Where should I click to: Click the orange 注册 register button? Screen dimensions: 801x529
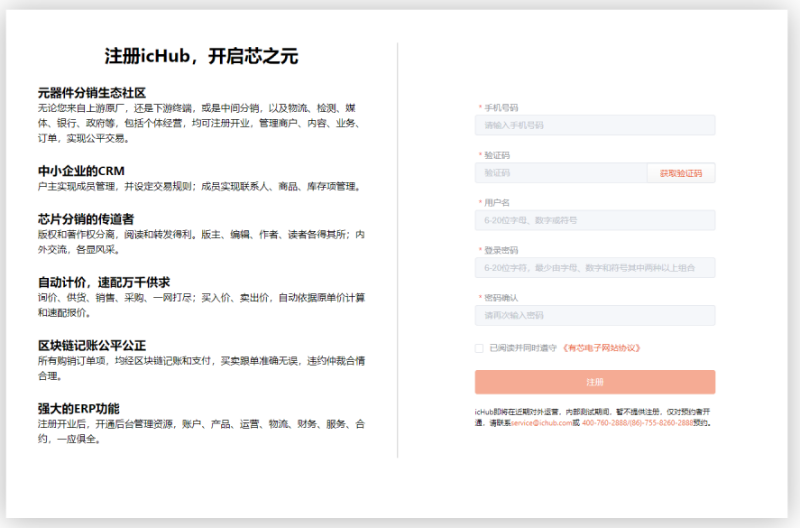point(595,382)
